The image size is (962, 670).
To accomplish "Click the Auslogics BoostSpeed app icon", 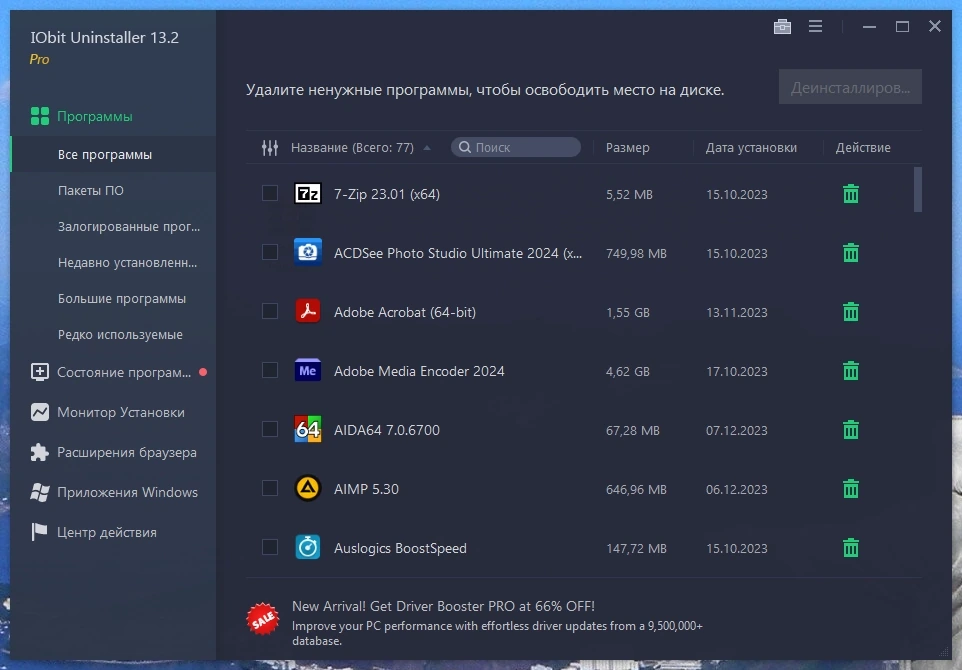I will click(307, 547).
